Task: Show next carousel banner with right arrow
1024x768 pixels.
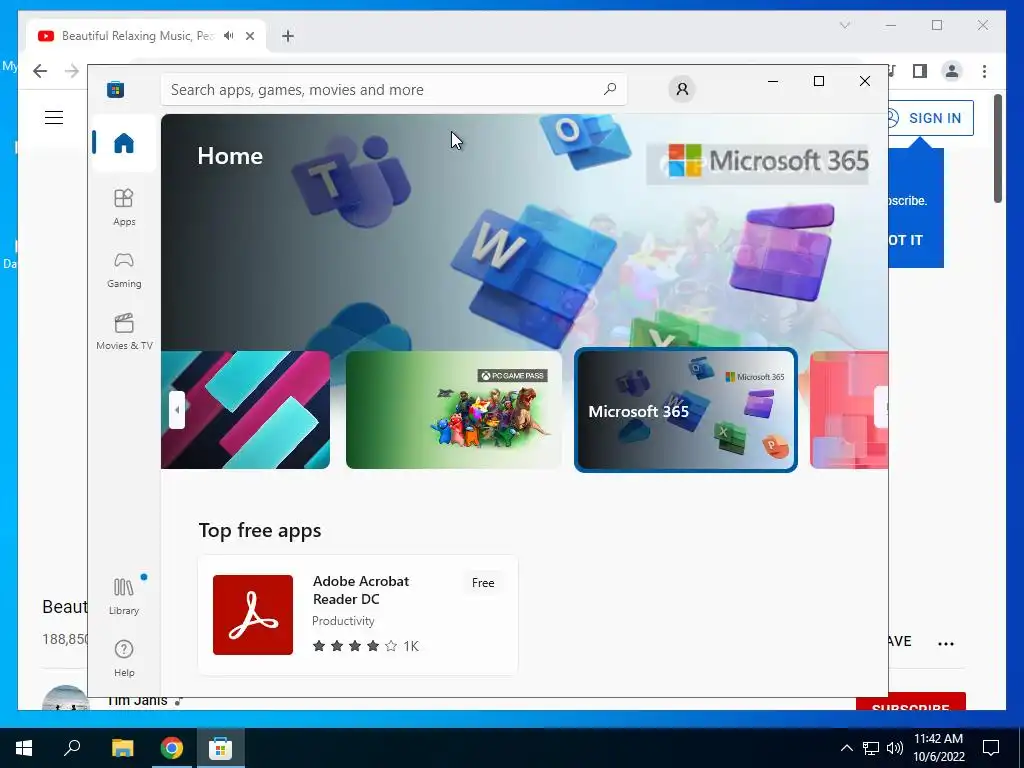Action: [882, 408]
